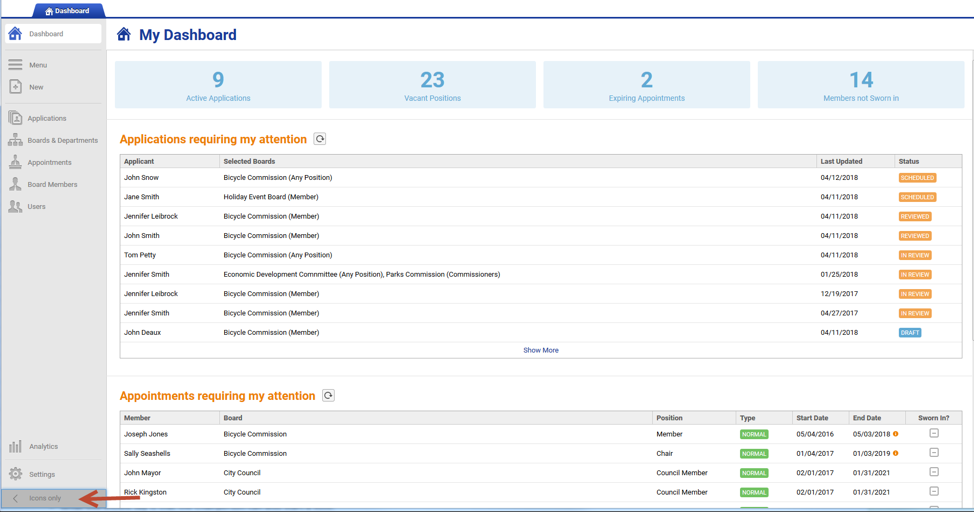Select the Board Members menu label
This screenshot has height=512, width=974.
click(52, 185)
